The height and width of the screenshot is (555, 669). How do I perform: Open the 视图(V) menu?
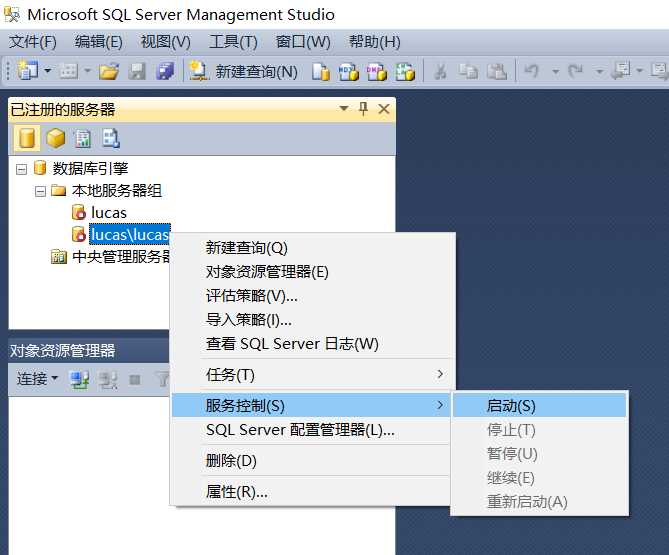[x=166, y=42]
